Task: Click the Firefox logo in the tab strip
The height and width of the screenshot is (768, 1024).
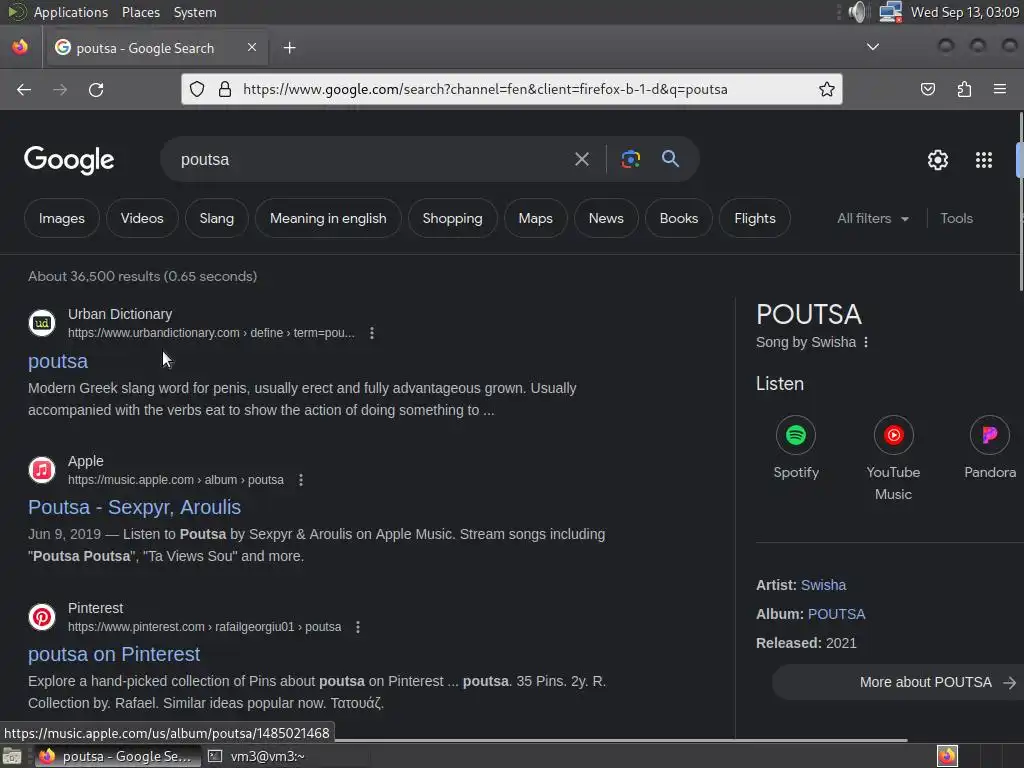Action: tap(20, 47)
